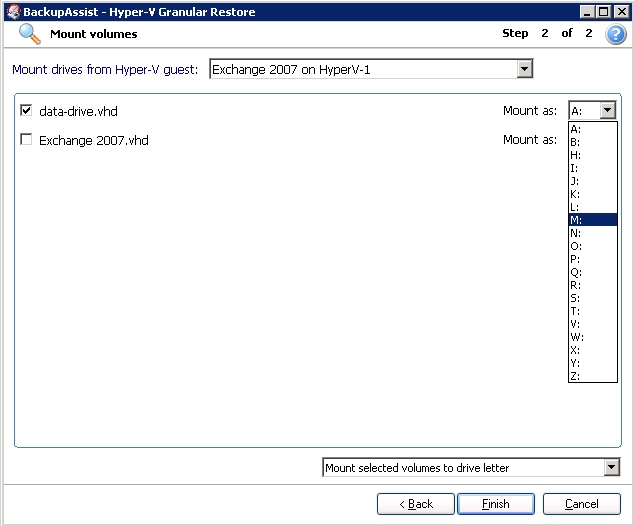Select drive letter Q: from list
Image resolution: width=634 pixels, height=526 pixels.
coord(593,272)
